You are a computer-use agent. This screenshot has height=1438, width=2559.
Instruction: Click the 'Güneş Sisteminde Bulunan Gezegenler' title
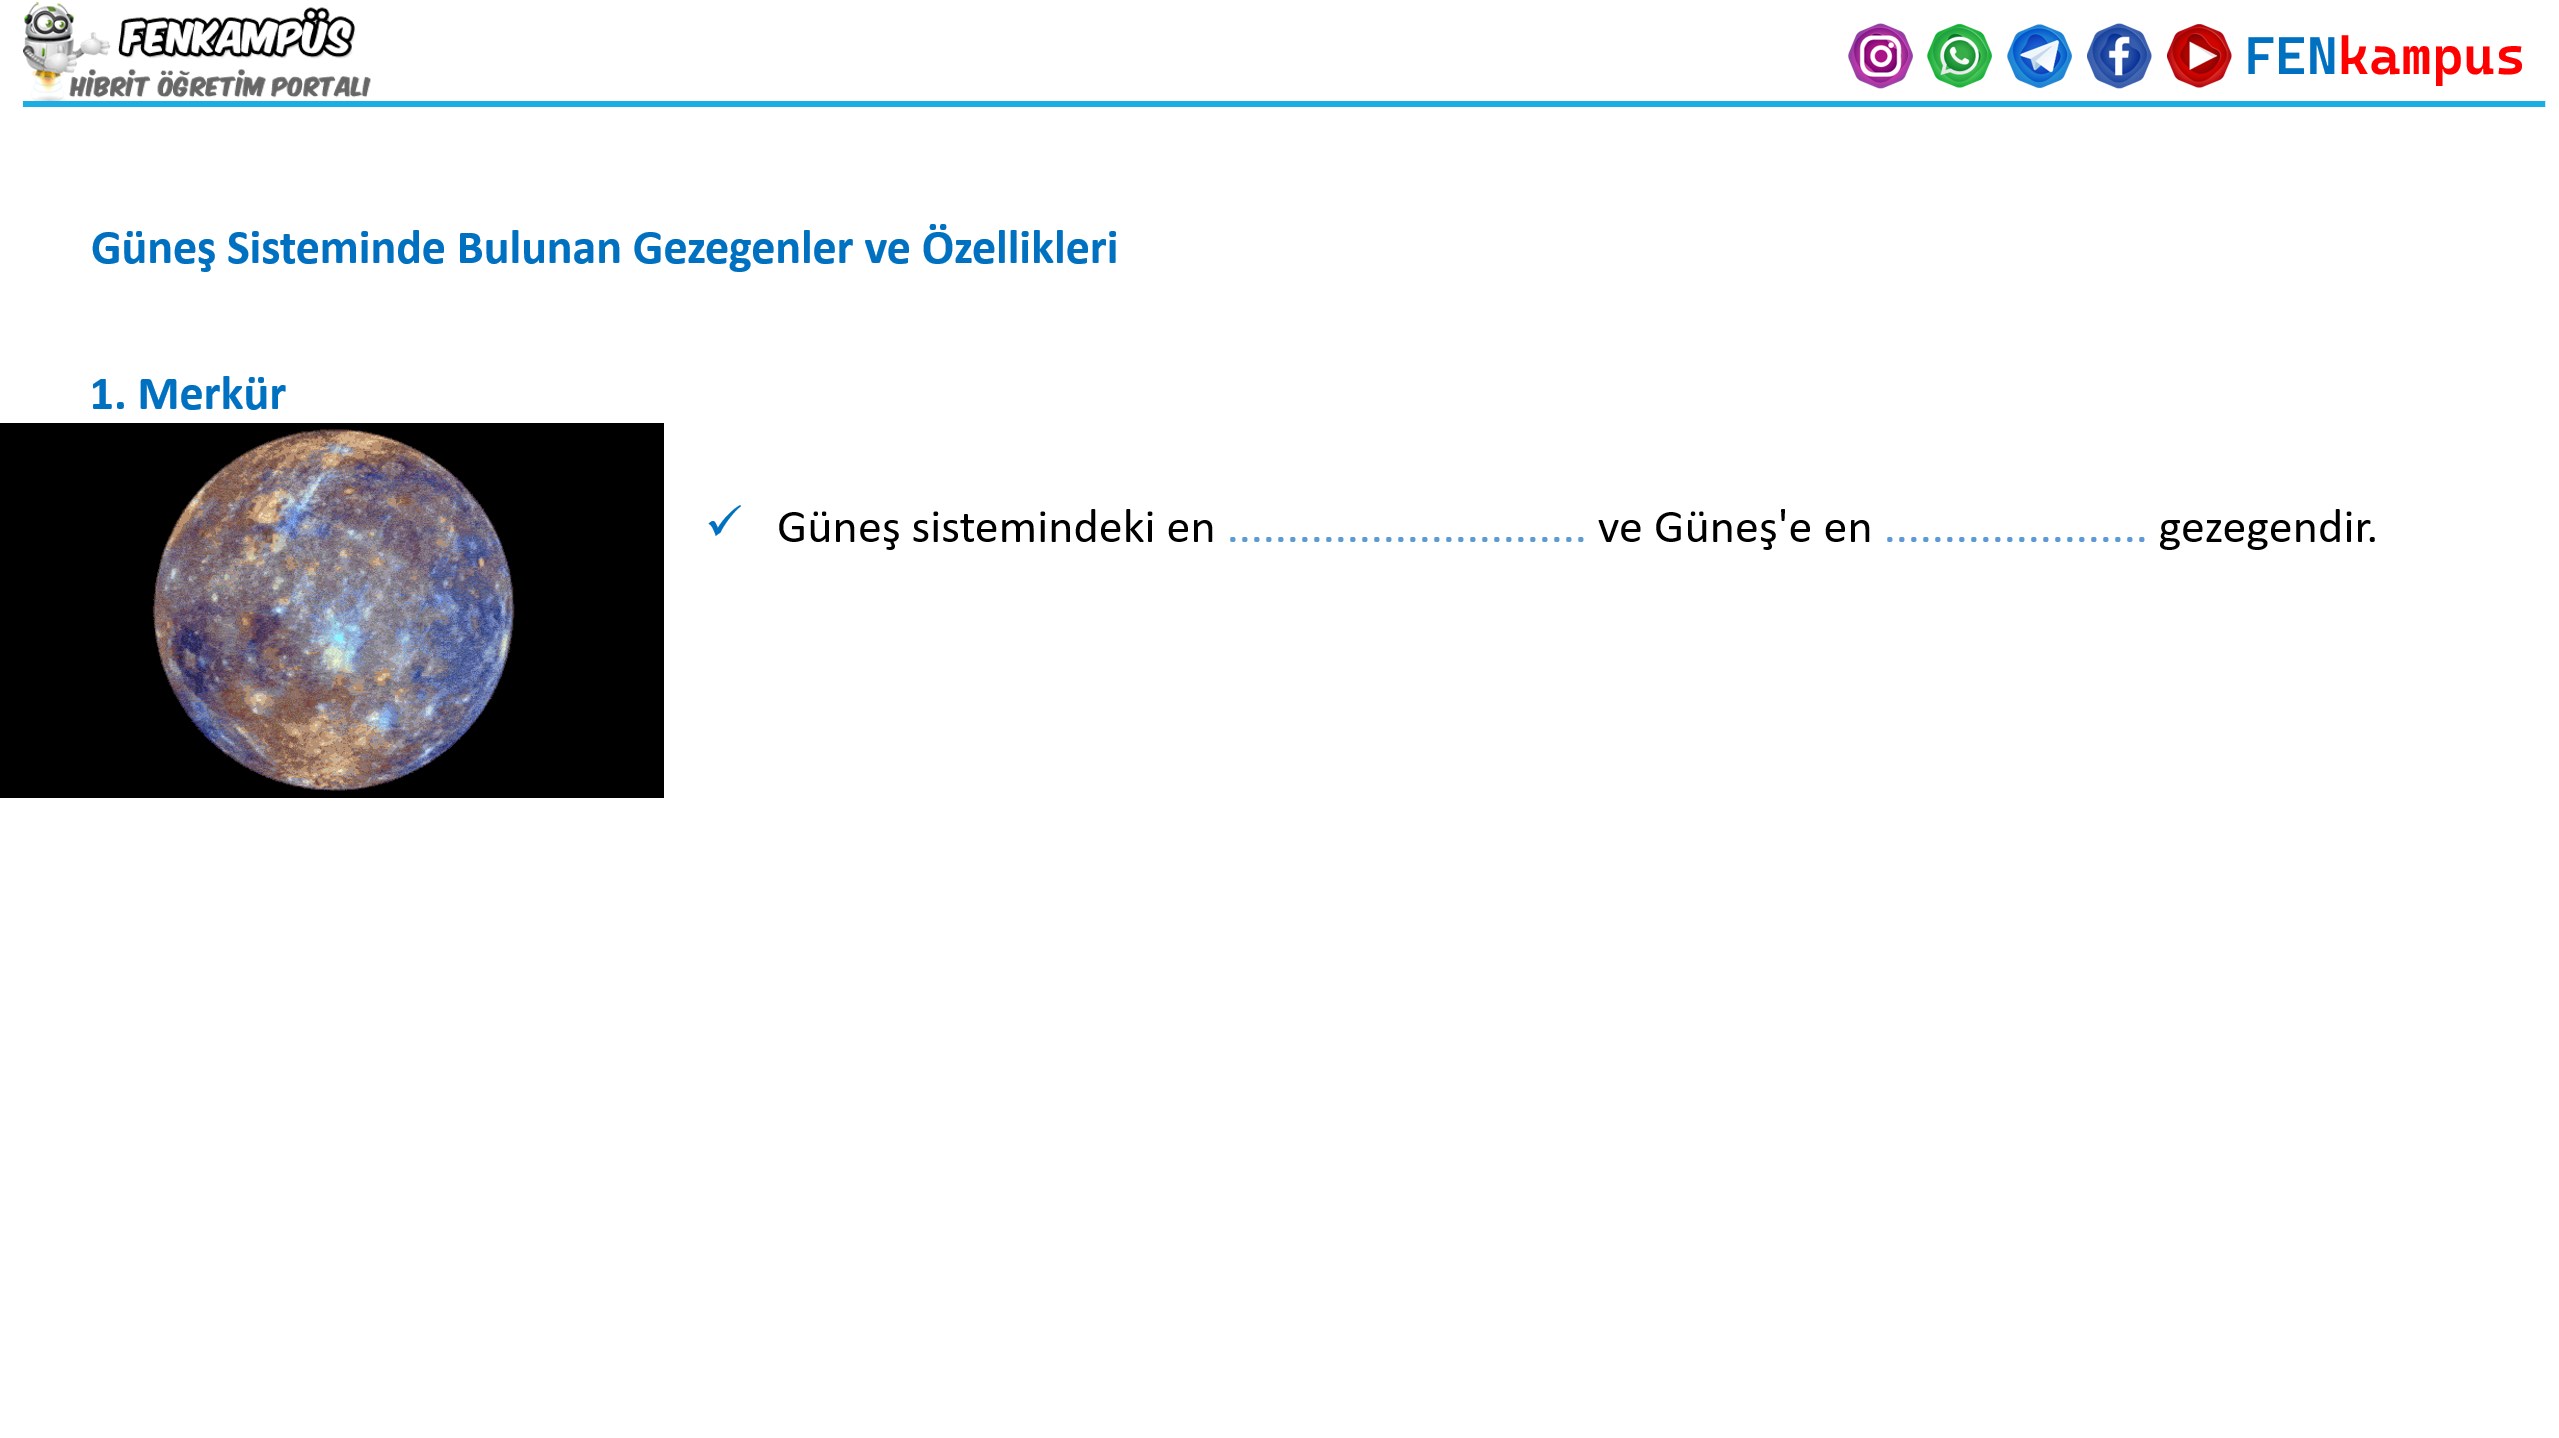coord(603,248)
